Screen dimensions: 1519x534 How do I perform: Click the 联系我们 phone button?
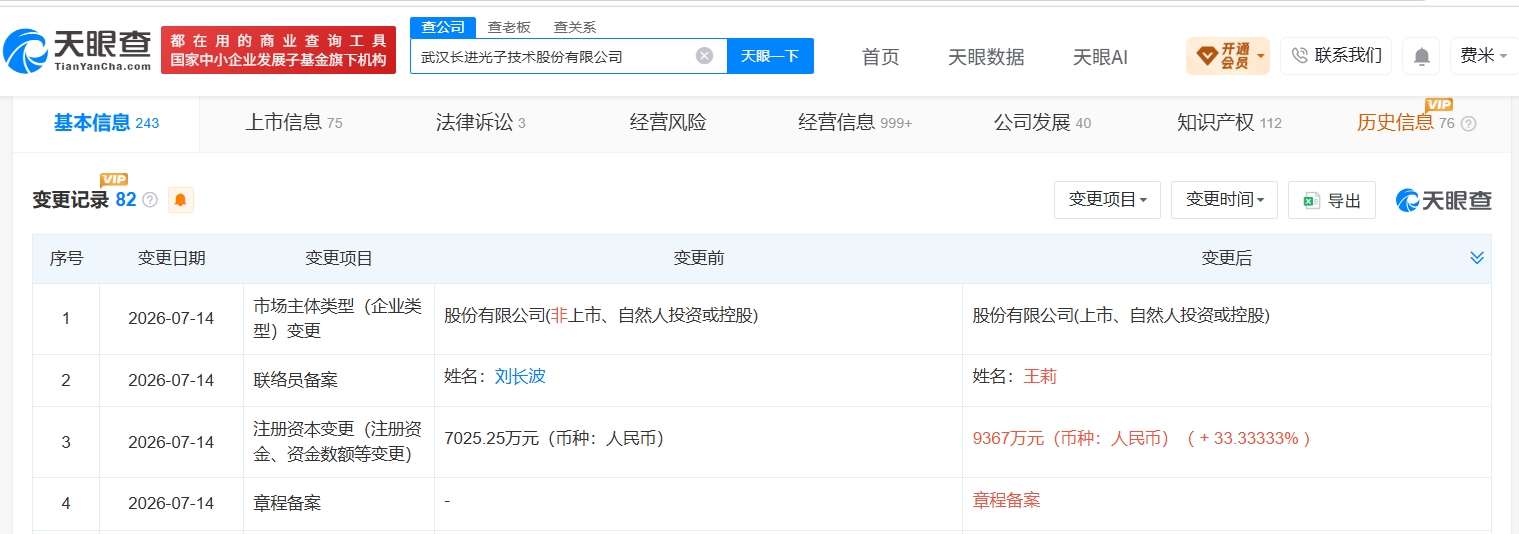1336,56
